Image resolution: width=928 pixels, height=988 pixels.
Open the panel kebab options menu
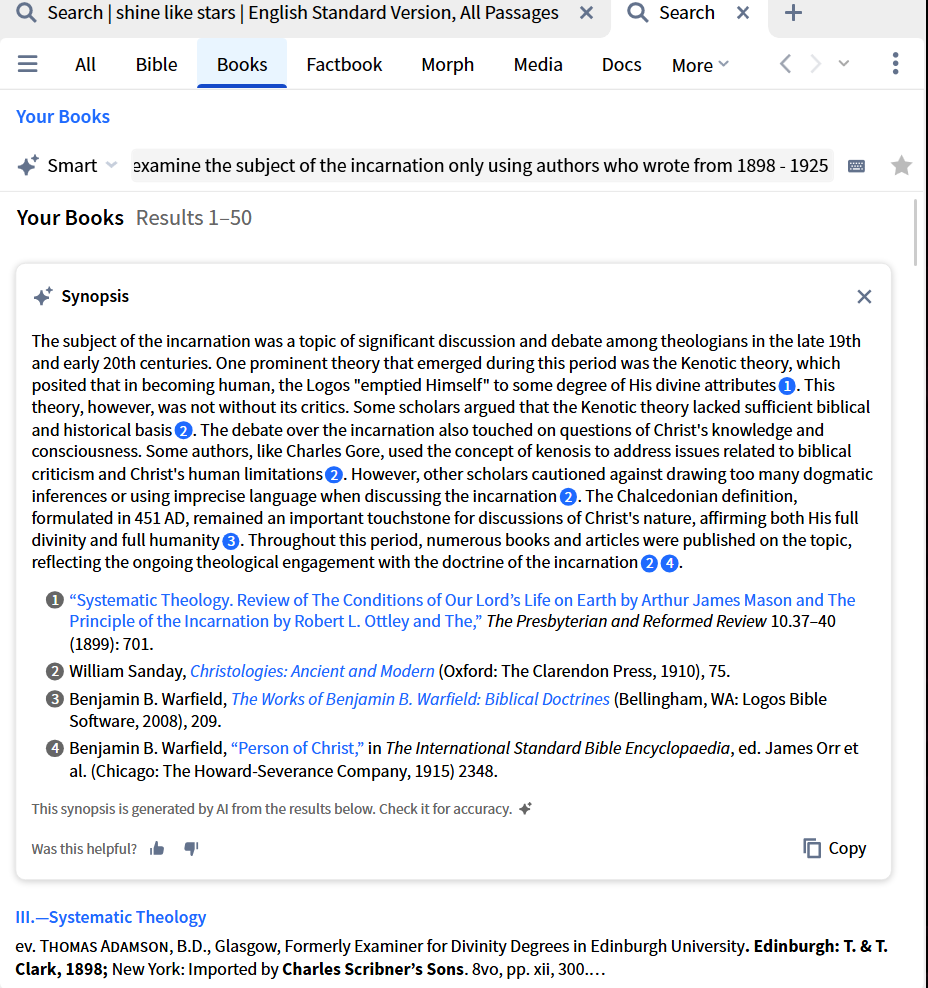tap(895, 63)
